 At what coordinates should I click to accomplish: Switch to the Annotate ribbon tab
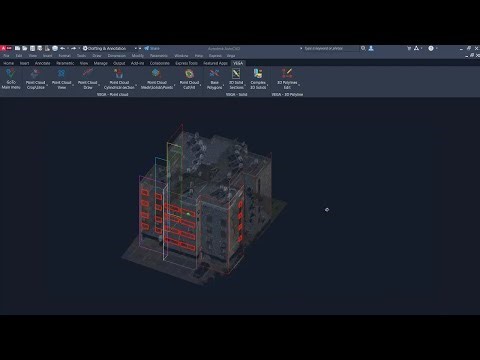pyautogui.click(x=43, y=63)
